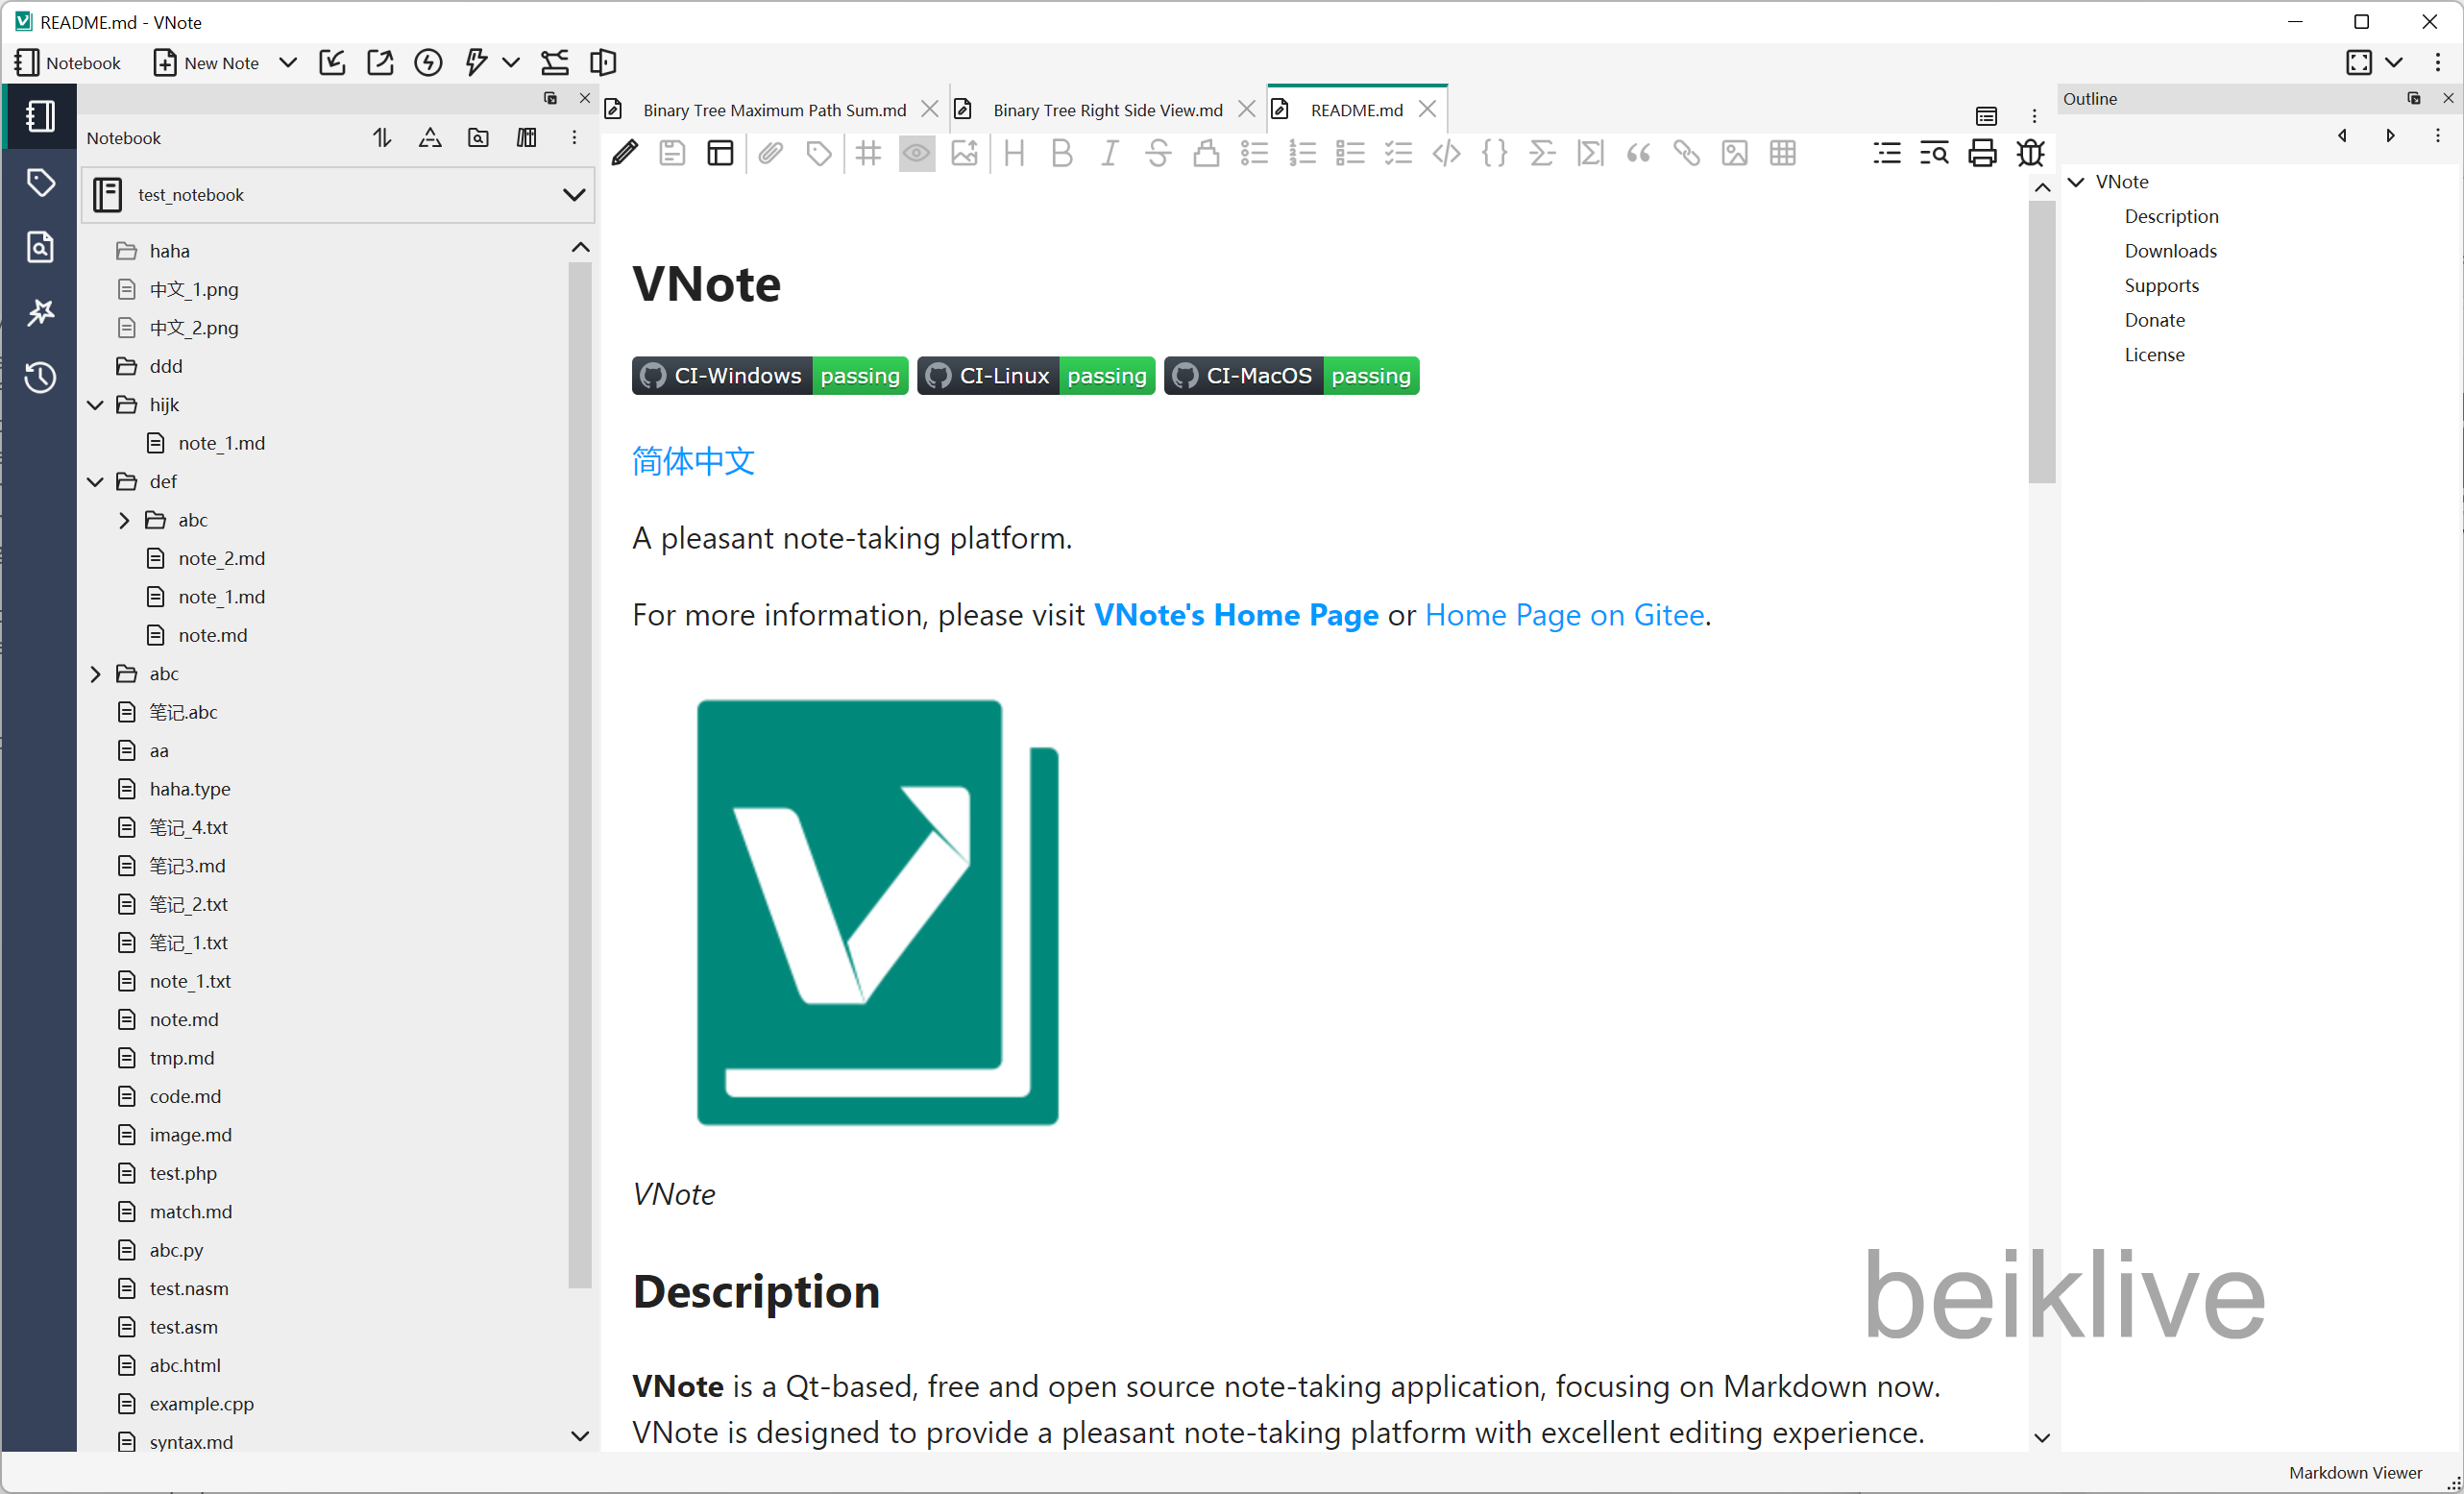Open the Notebook menu button
The image size is (2464, 1494).
68,63
